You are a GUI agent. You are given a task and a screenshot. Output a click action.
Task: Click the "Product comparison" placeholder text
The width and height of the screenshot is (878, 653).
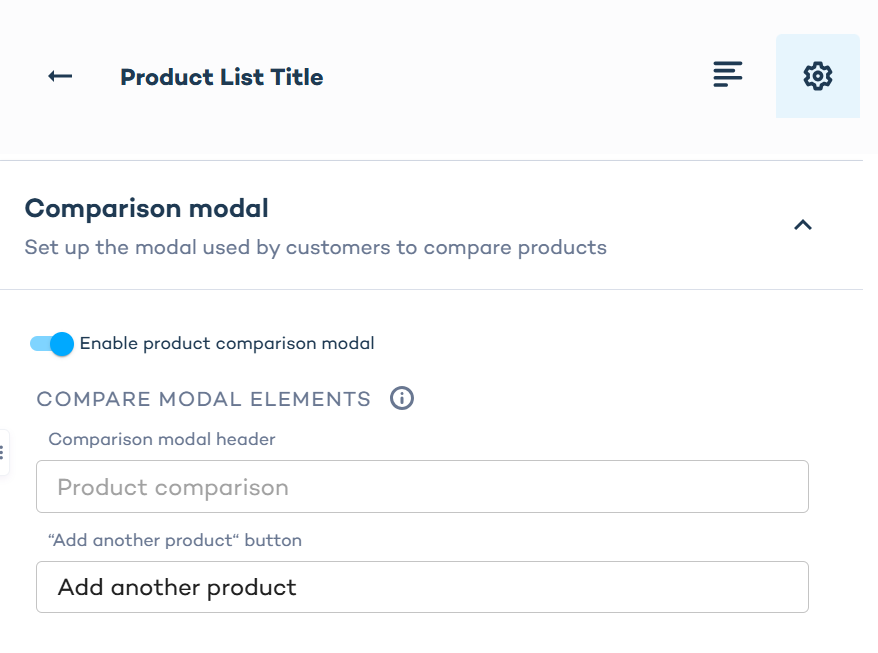[173, 487]
